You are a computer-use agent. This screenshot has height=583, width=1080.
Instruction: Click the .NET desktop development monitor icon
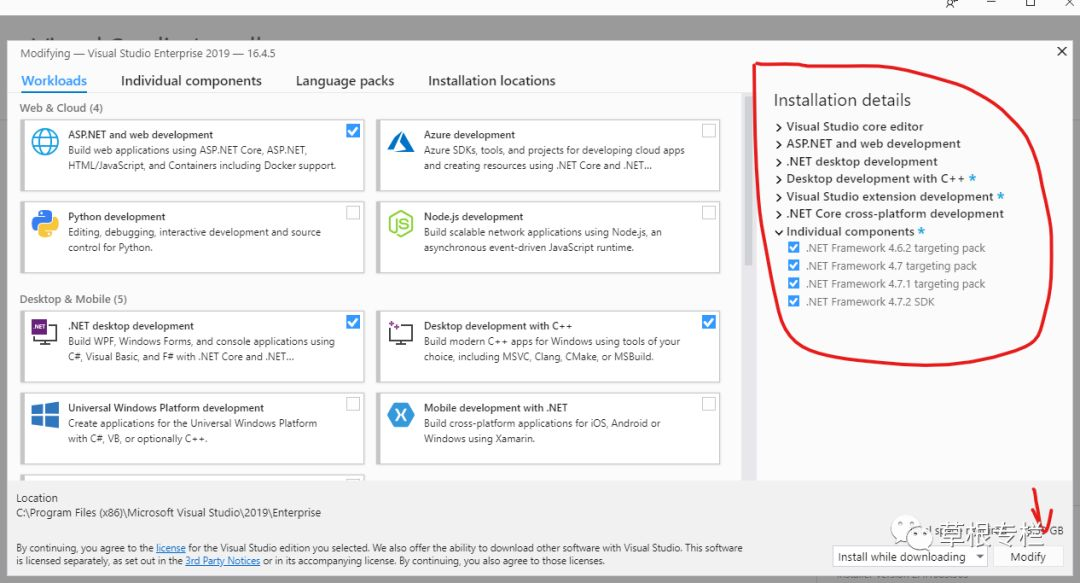[x=45, y=331]
